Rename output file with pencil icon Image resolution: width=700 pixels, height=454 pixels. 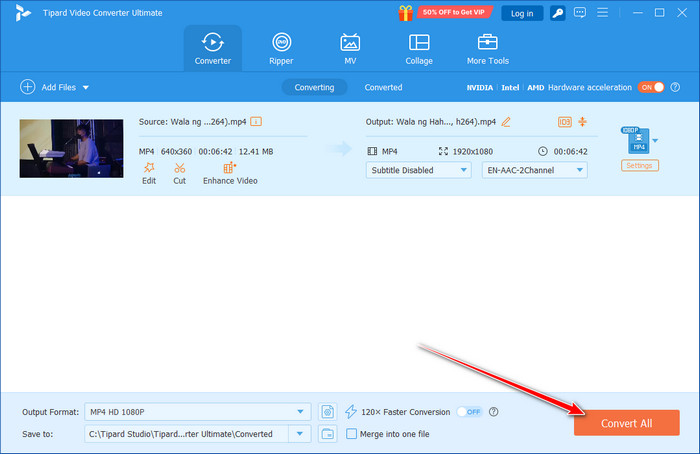click(506, 122)
